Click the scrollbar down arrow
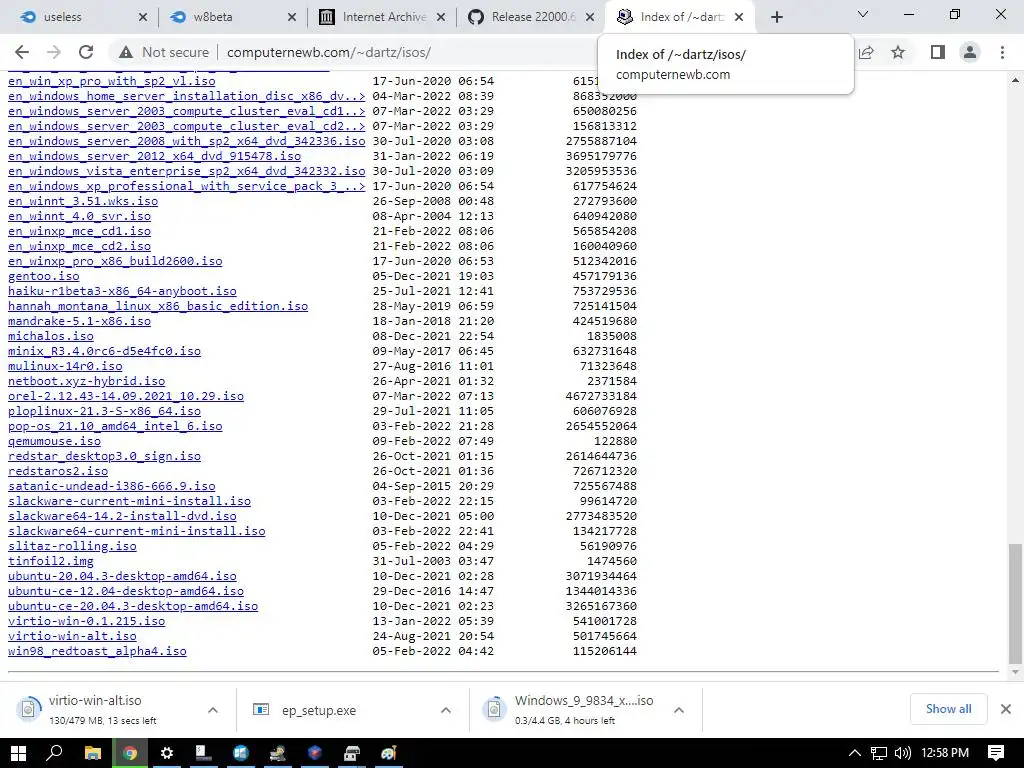1024x768 pixels. pos(1015,672)
